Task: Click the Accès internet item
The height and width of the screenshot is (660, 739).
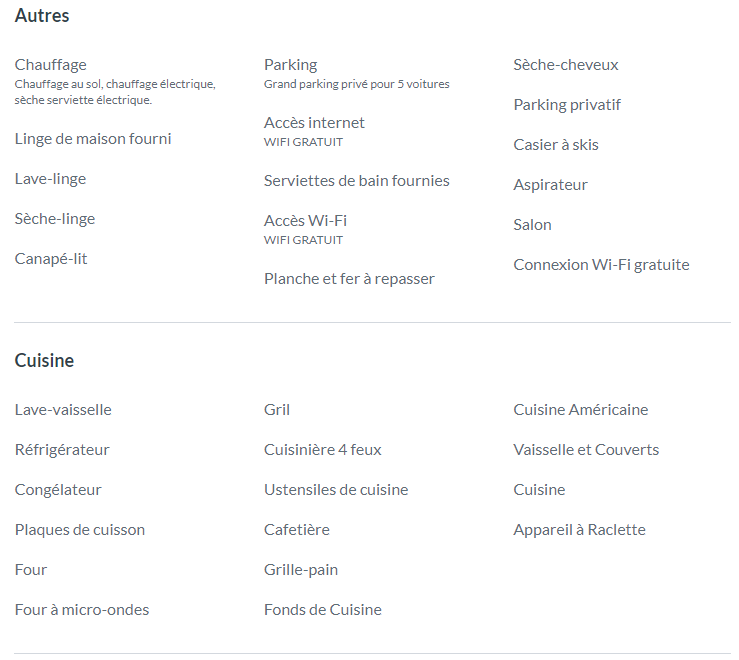Action: point(314,123)
